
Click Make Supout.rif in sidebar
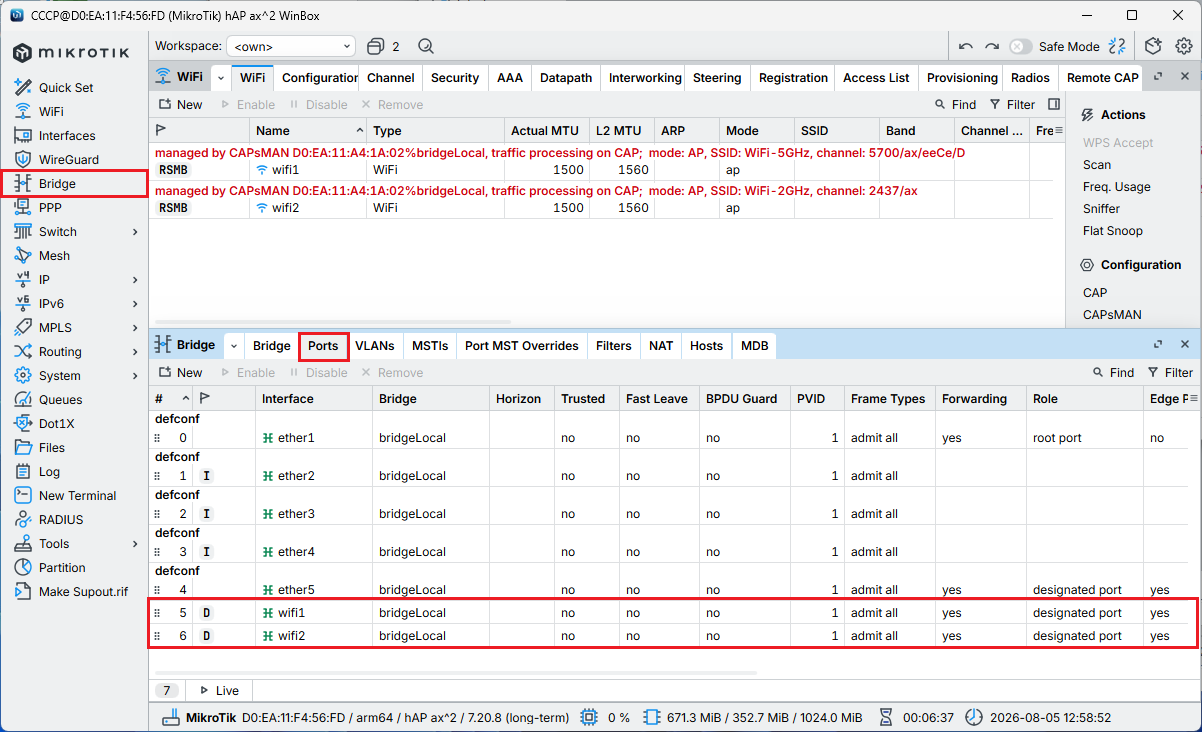[83, 592]
